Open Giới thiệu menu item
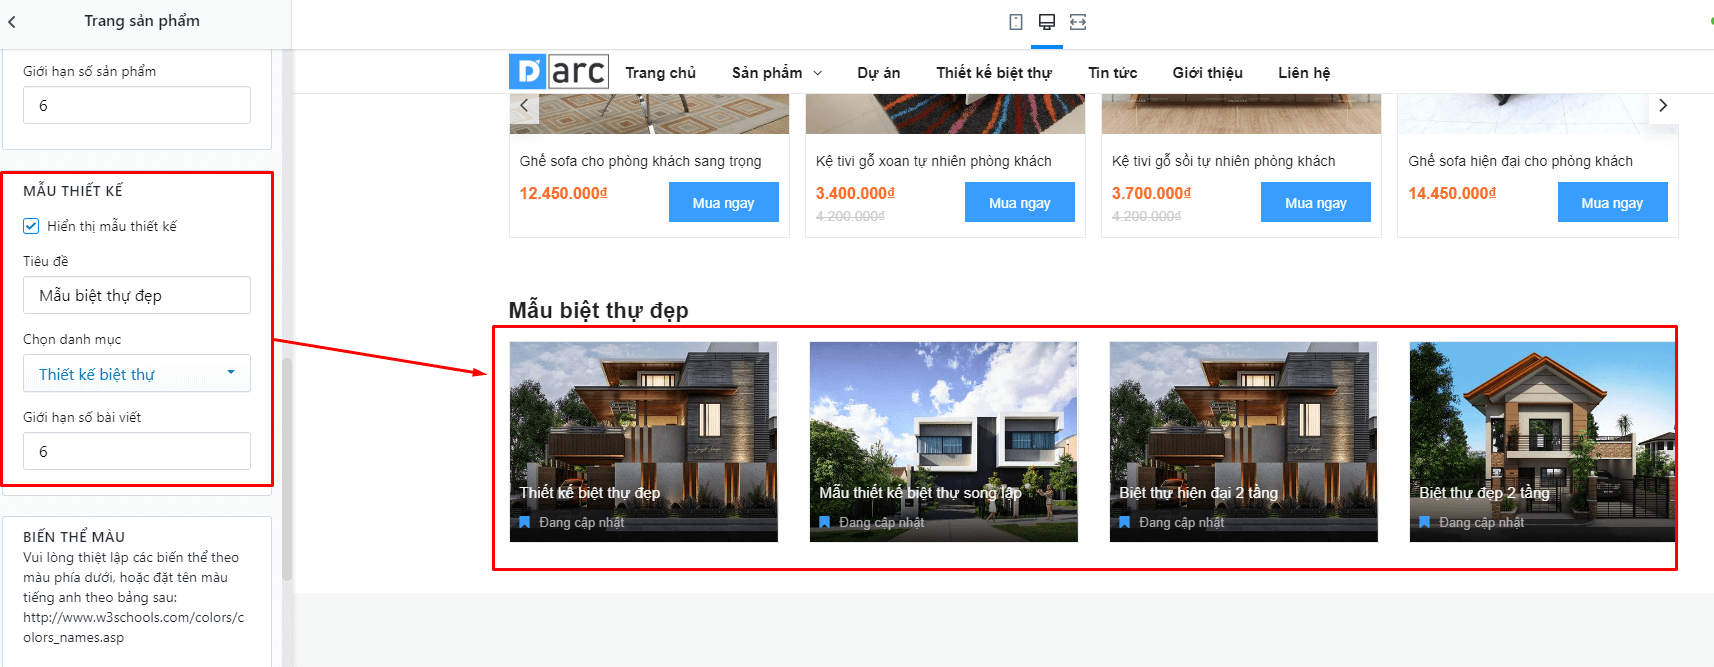The image size is (1714, 667). coord(1207,73)
